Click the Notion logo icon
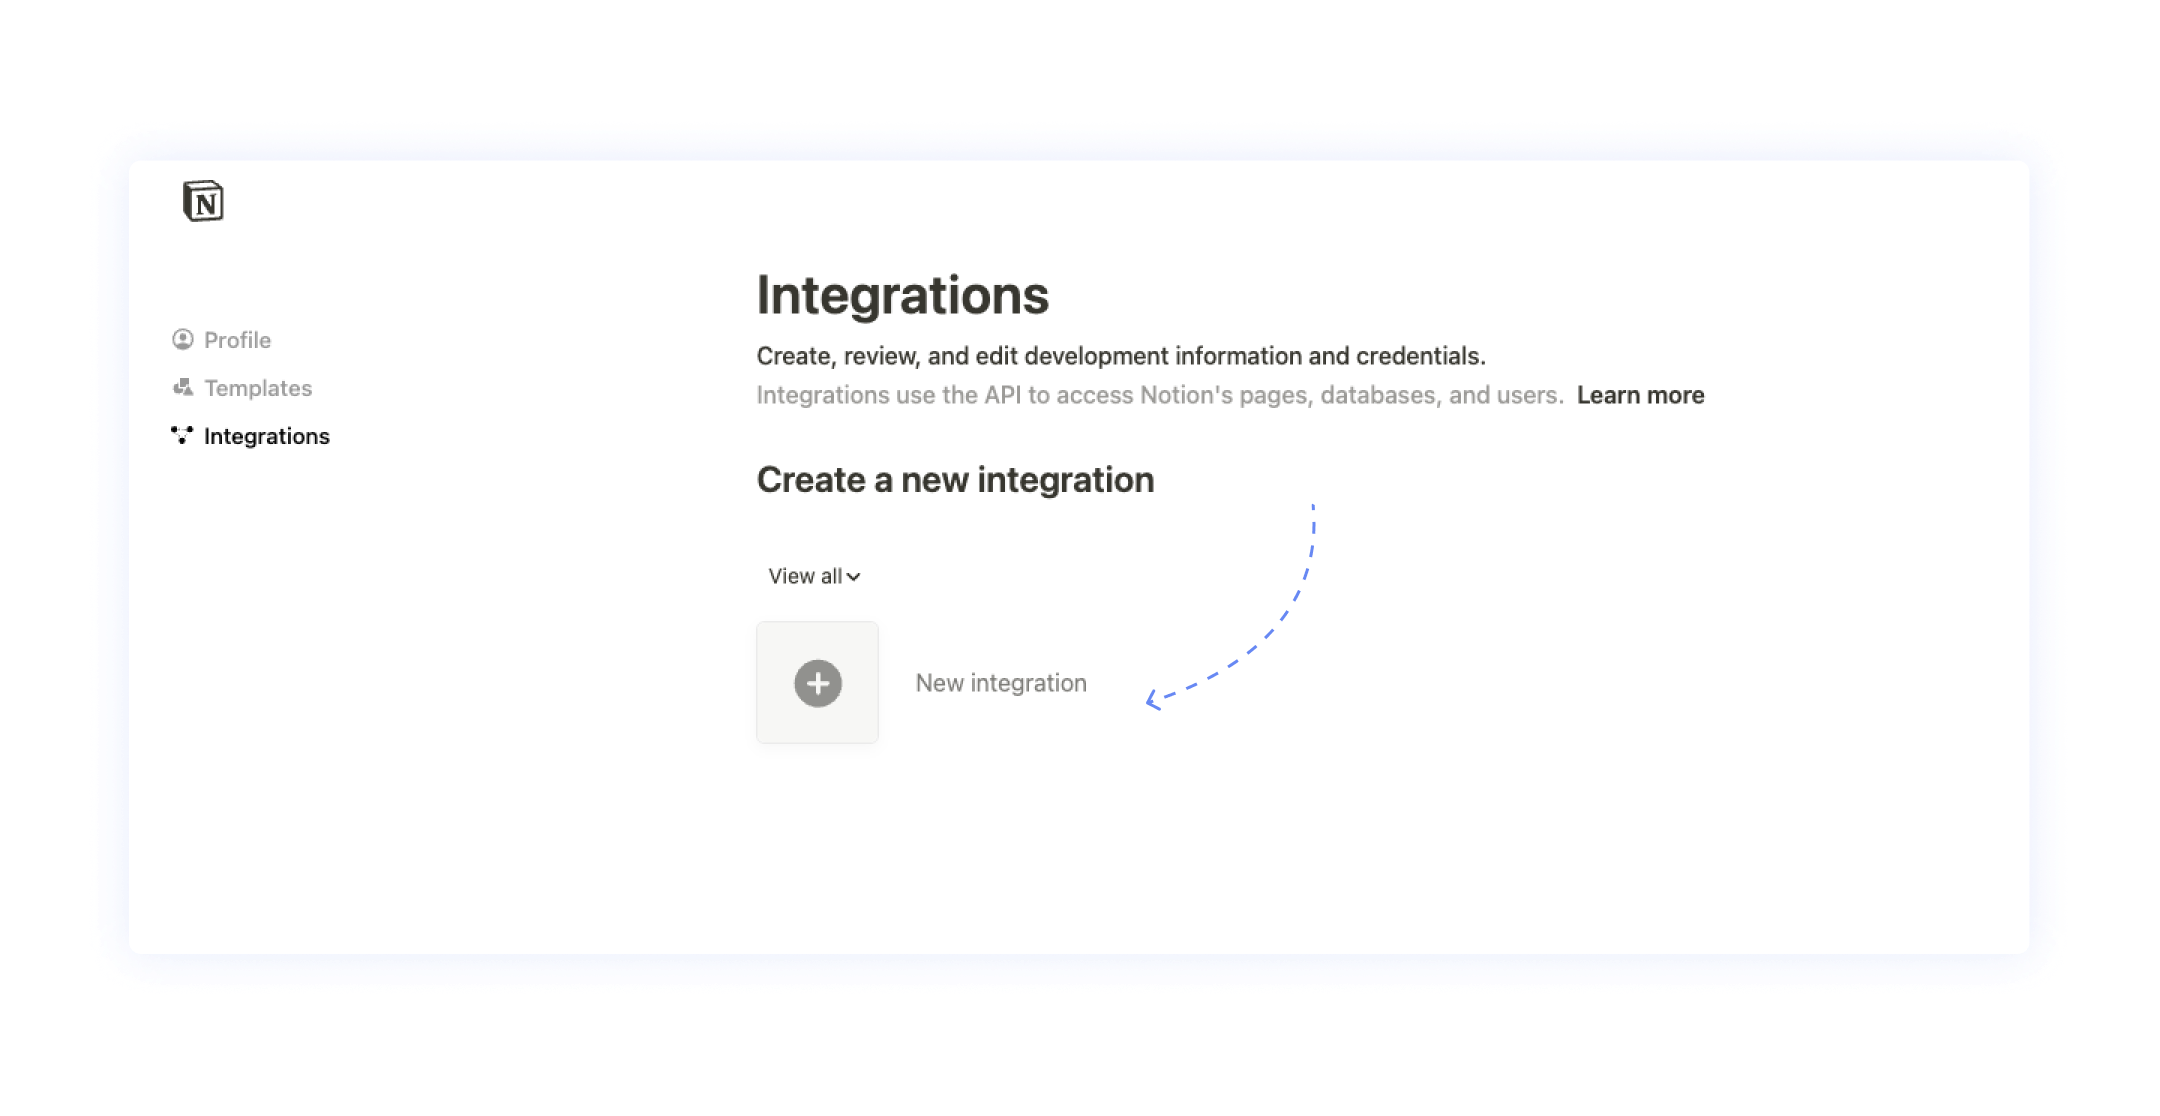 coord(203,201)
